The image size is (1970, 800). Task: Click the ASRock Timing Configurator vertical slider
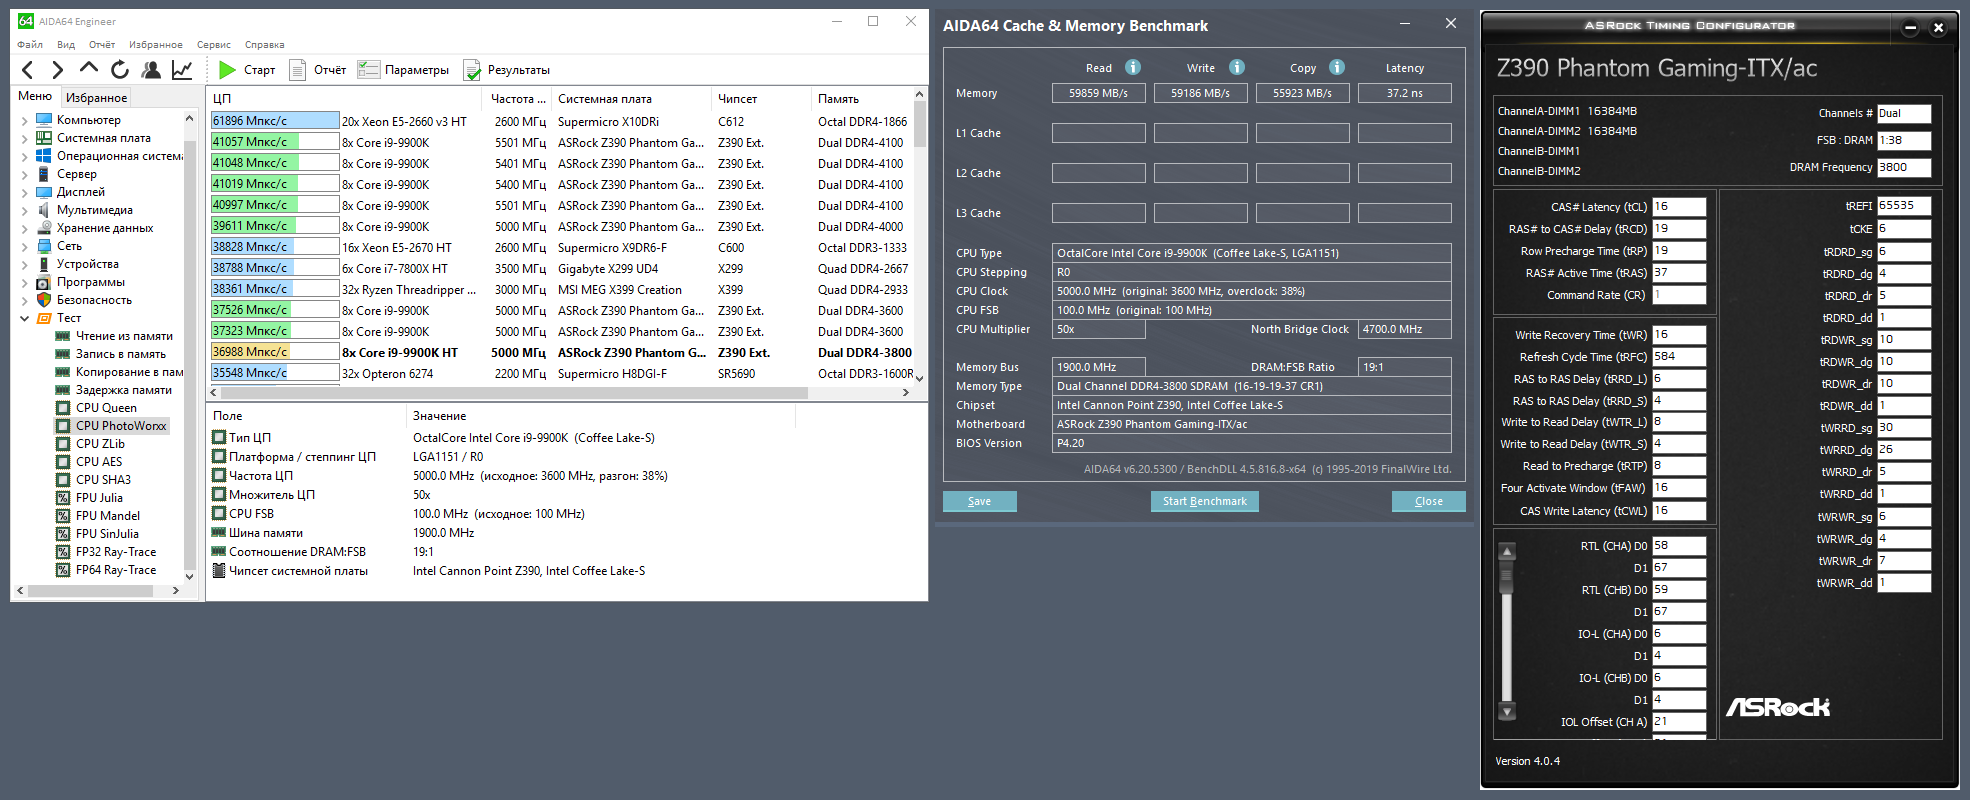click(1507, 632)
